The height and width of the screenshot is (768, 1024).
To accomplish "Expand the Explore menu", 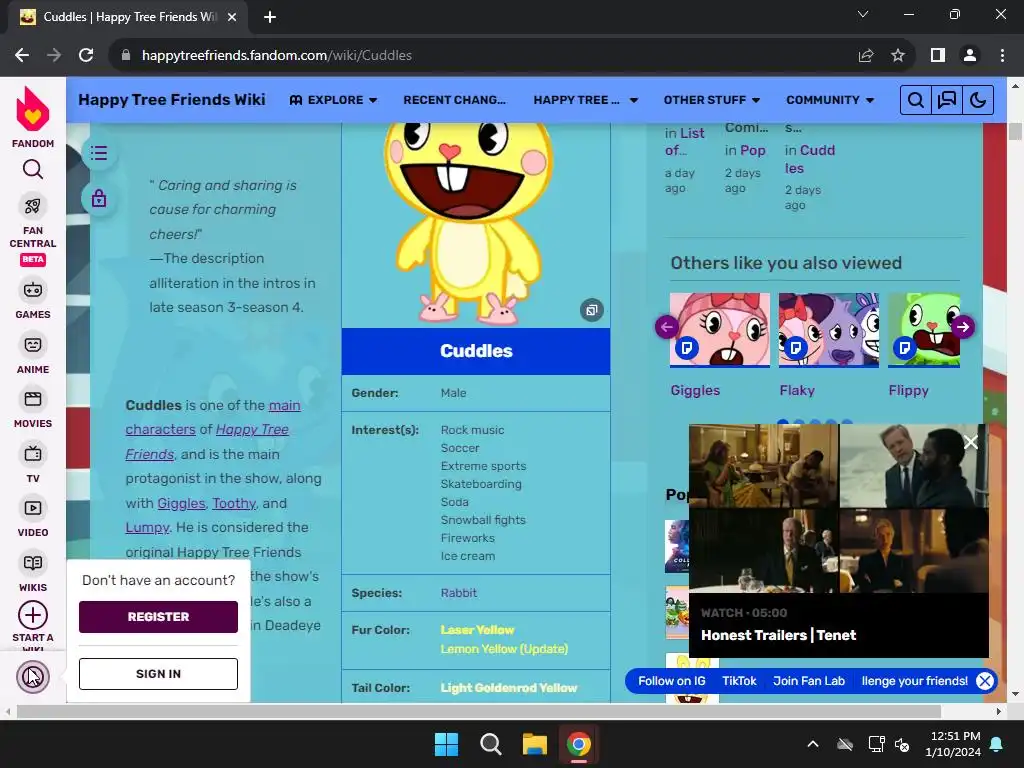I will [x=333, y=100].
